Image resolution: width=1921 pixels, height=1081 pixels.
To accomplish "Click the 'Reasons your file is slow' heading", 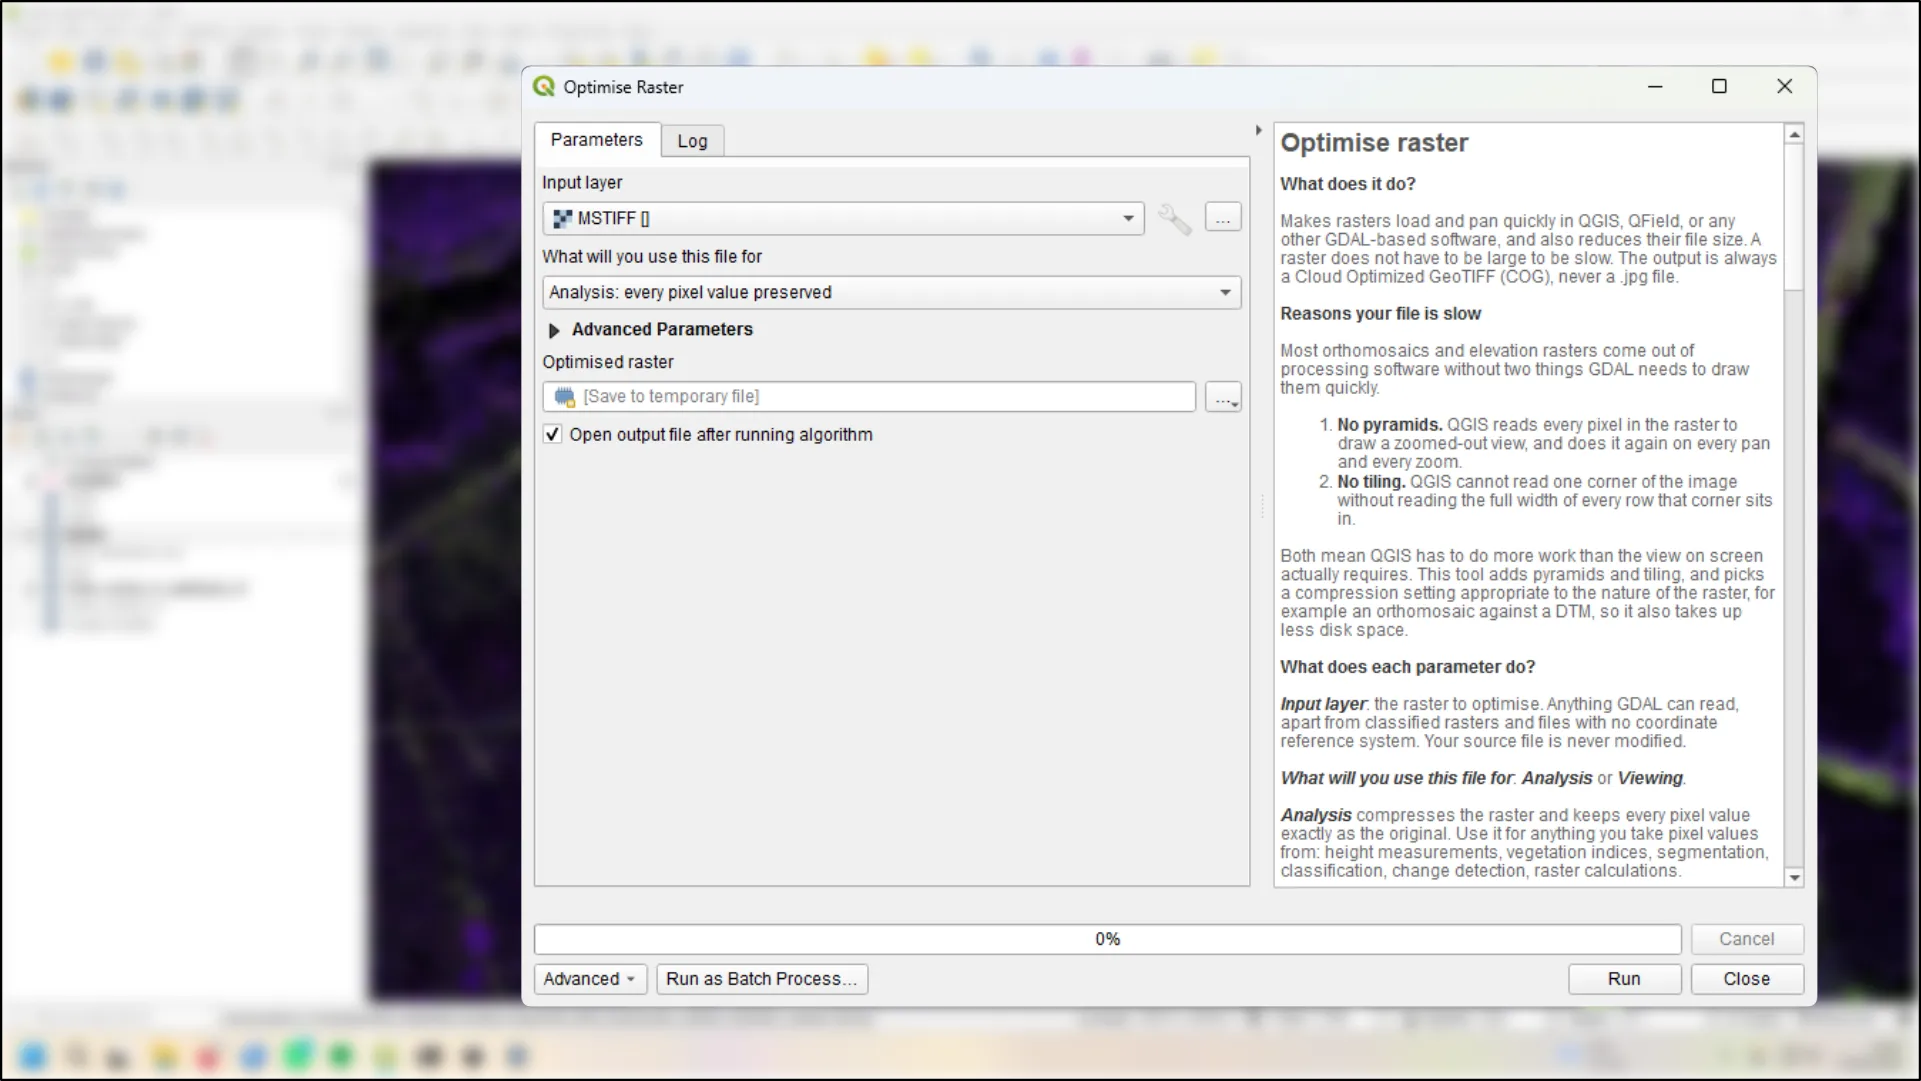I will (x=1380, y=314).
